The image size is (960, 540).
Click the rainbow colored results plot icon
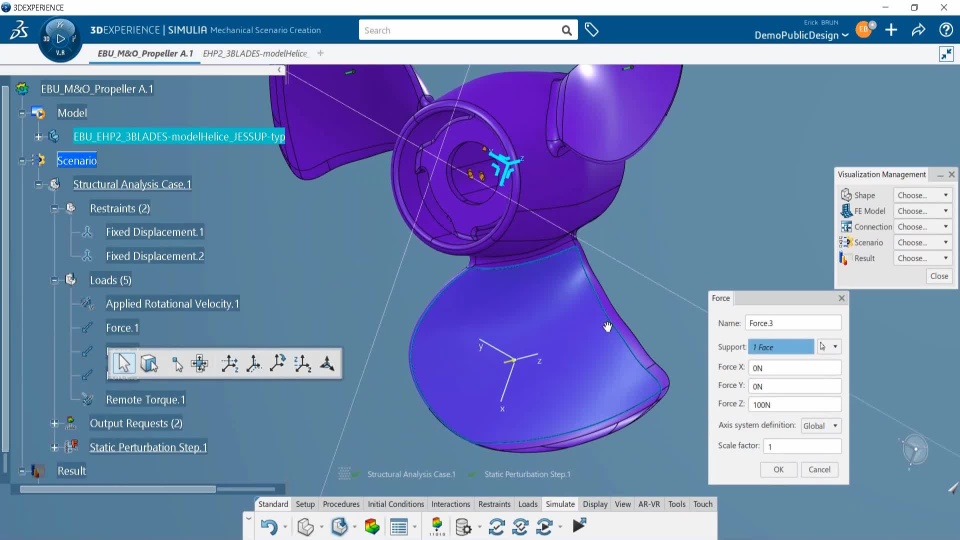coord(372,527)
